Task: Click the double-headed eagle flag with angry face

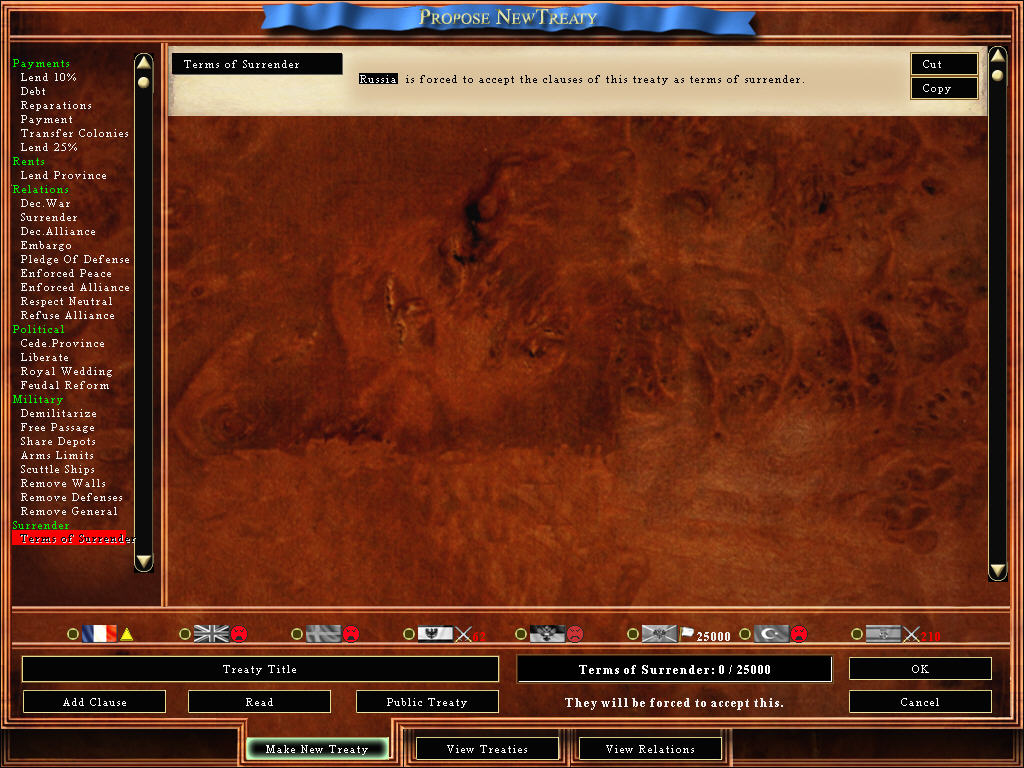Action: pos(547,633)
